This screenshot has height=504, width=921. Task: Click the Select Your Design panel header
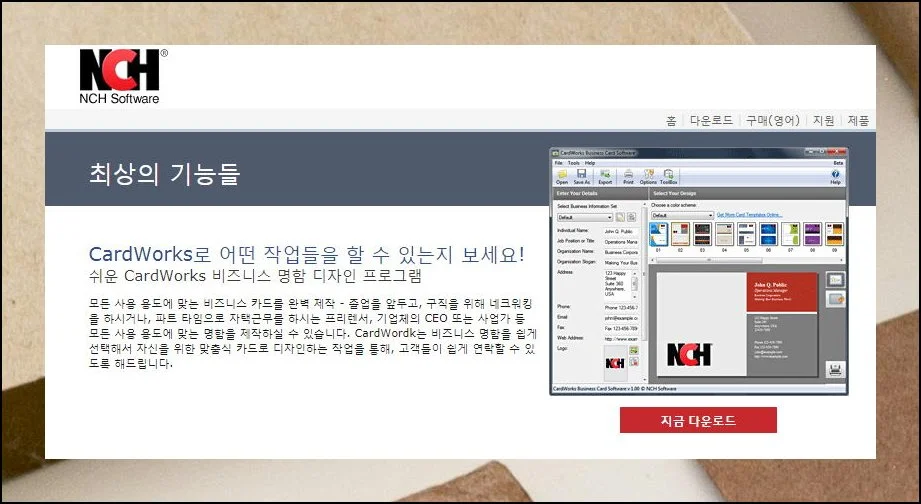[748, 193]
